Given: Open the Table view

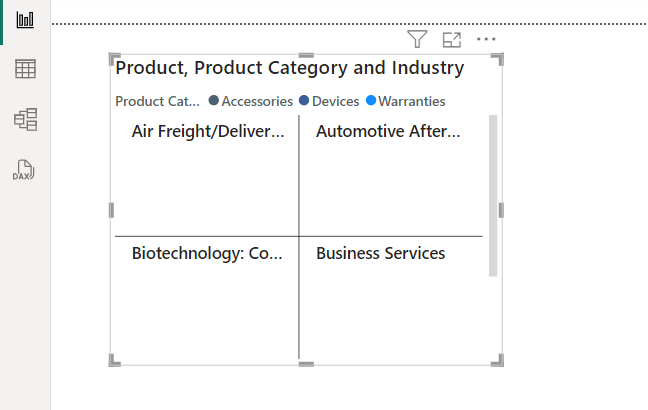Looking at the screenshot, I should click(x=25, y=69).
